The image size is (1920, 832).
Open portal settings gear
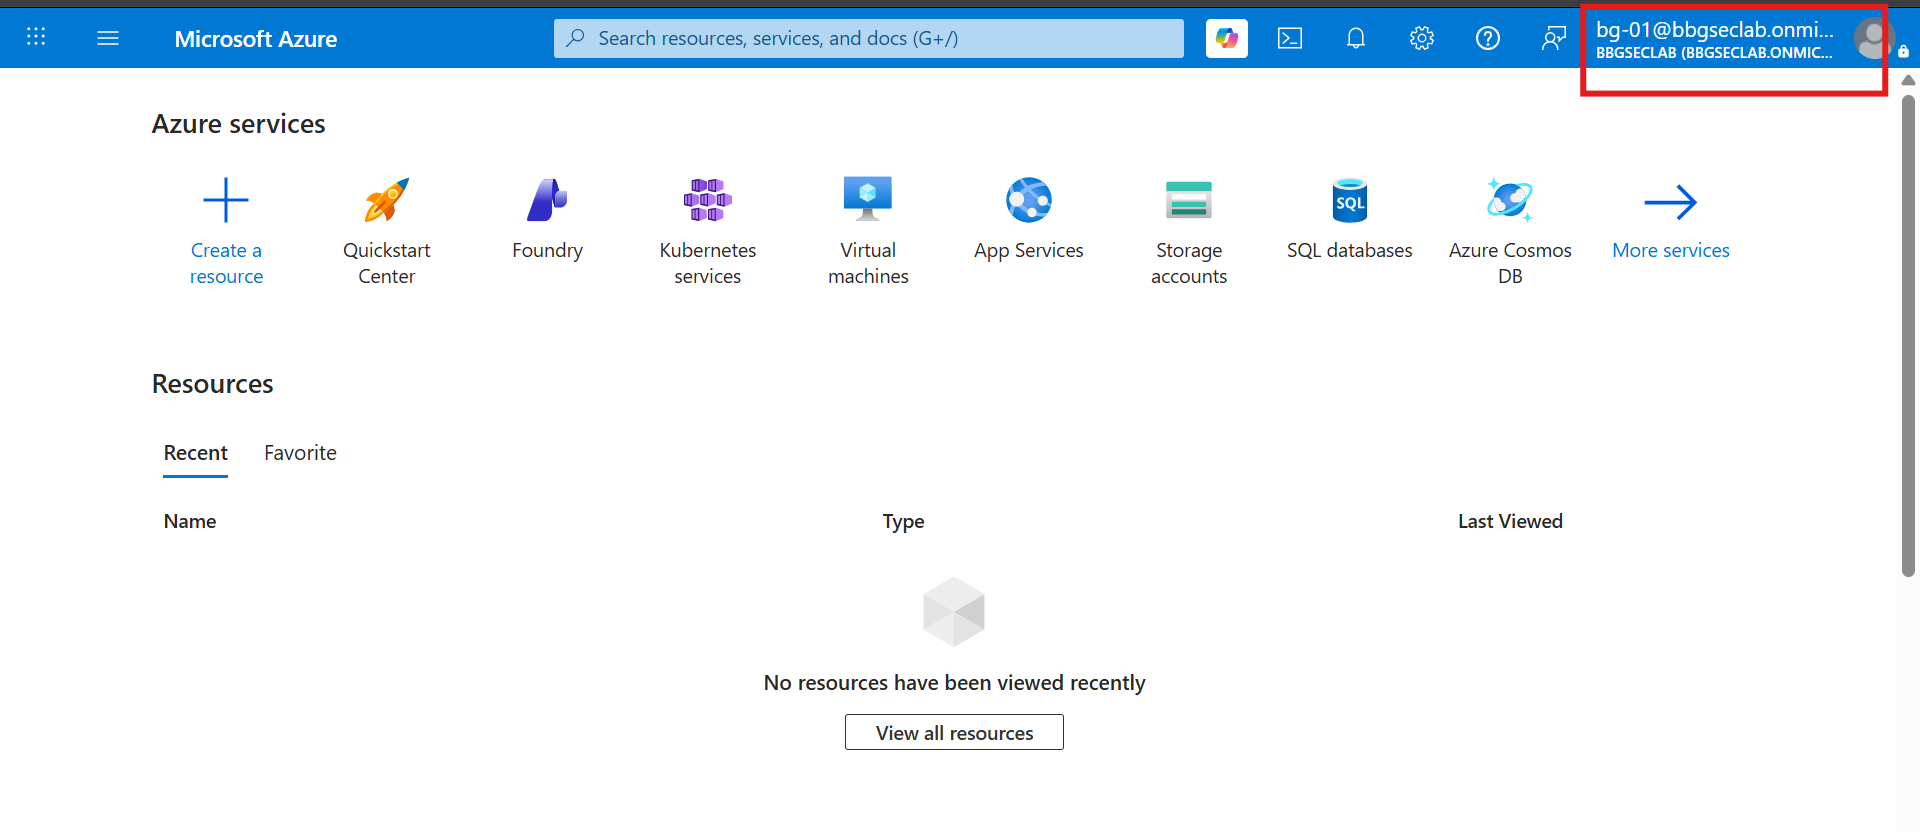point(1422,38)
